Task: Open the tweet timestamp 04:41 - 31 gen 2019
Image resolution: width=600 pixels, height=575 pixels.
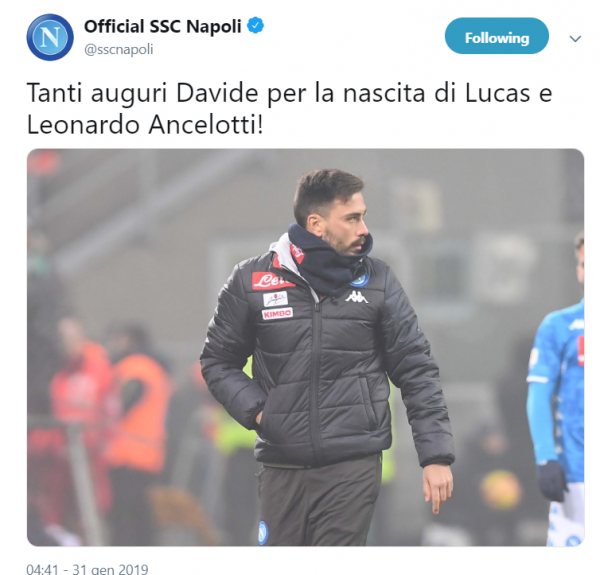Action: coord(87,569)
